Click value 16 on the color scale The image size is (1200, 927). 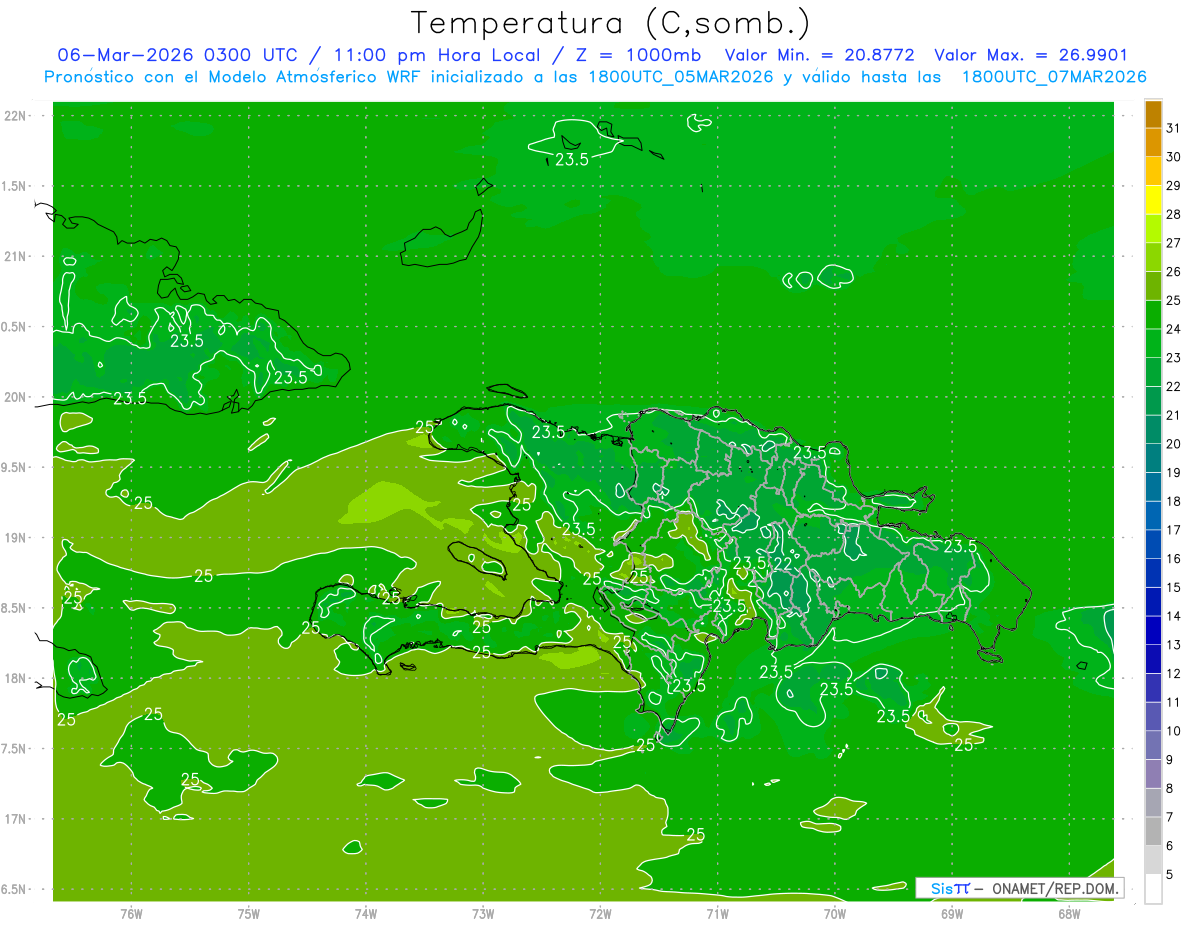click(1173, 559)
